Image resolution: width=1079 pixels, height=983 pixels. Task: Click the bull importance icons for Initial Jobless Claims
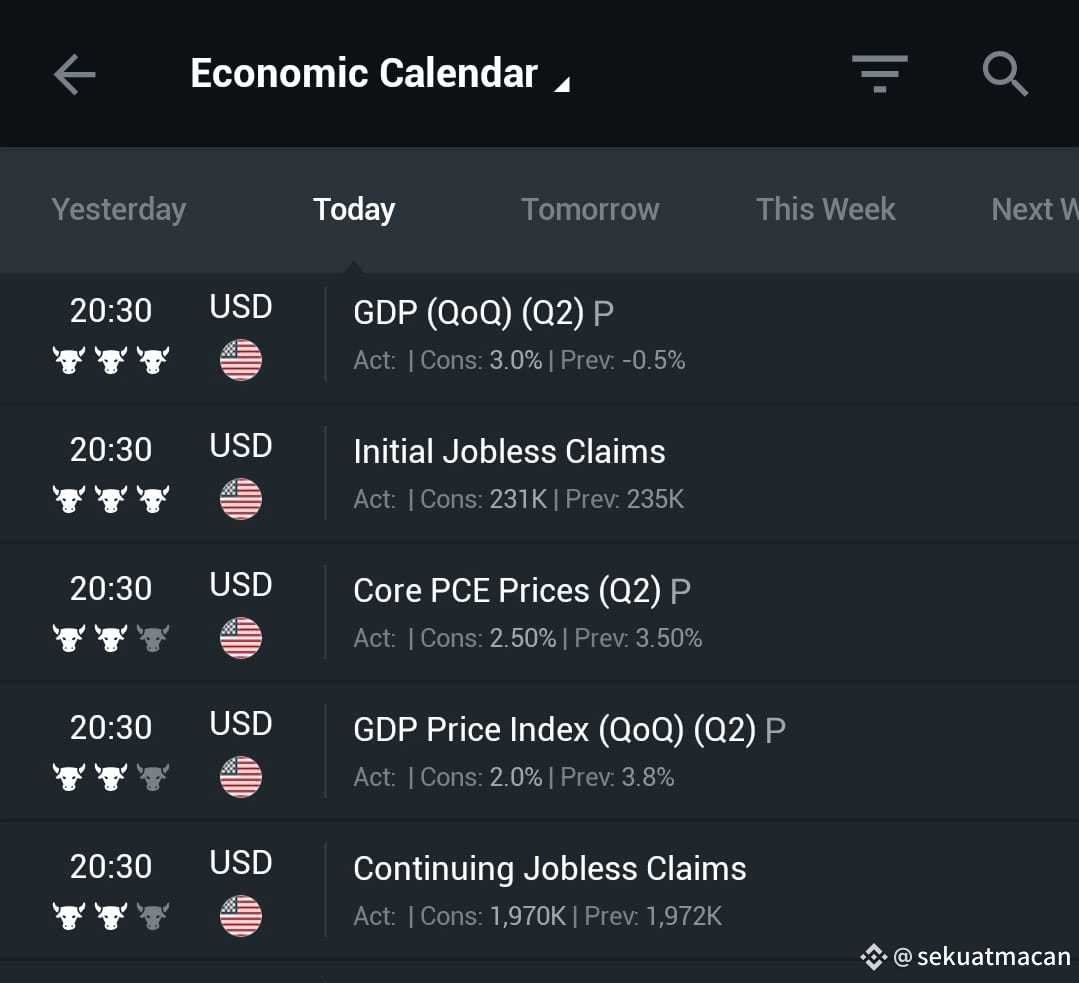(x=111, y=499)
